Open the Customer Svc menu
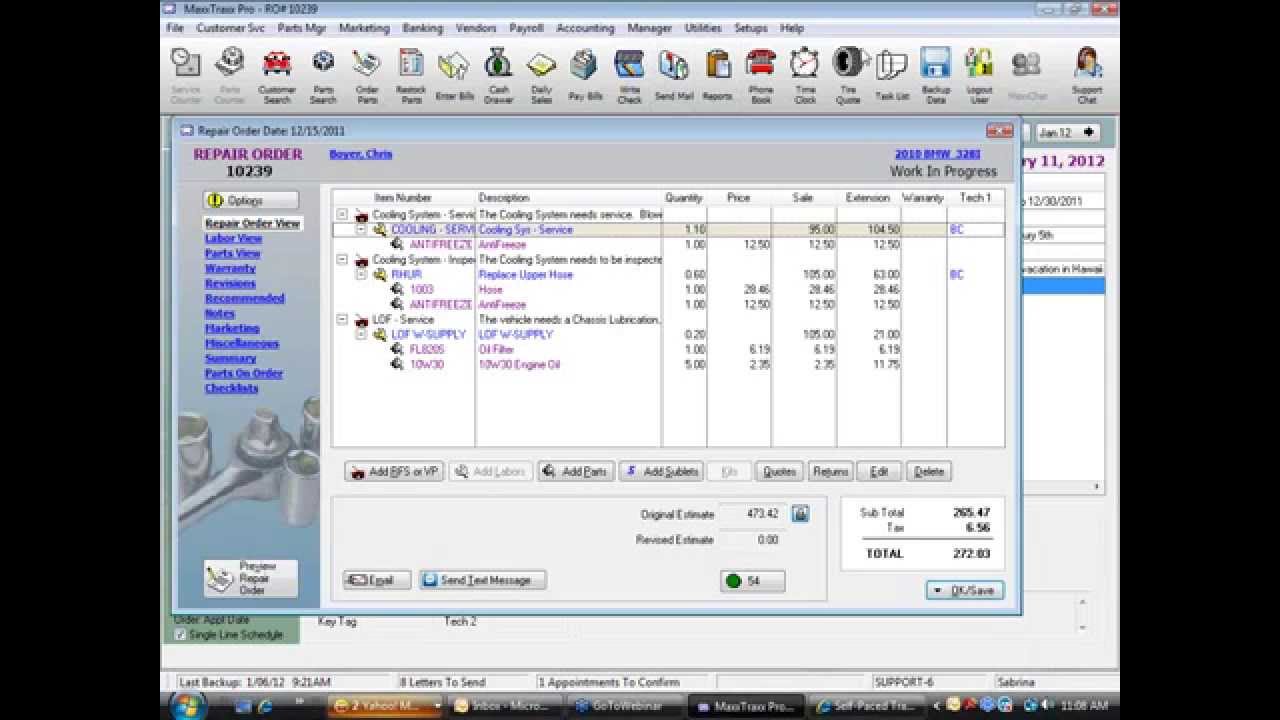 coord(230,28)
